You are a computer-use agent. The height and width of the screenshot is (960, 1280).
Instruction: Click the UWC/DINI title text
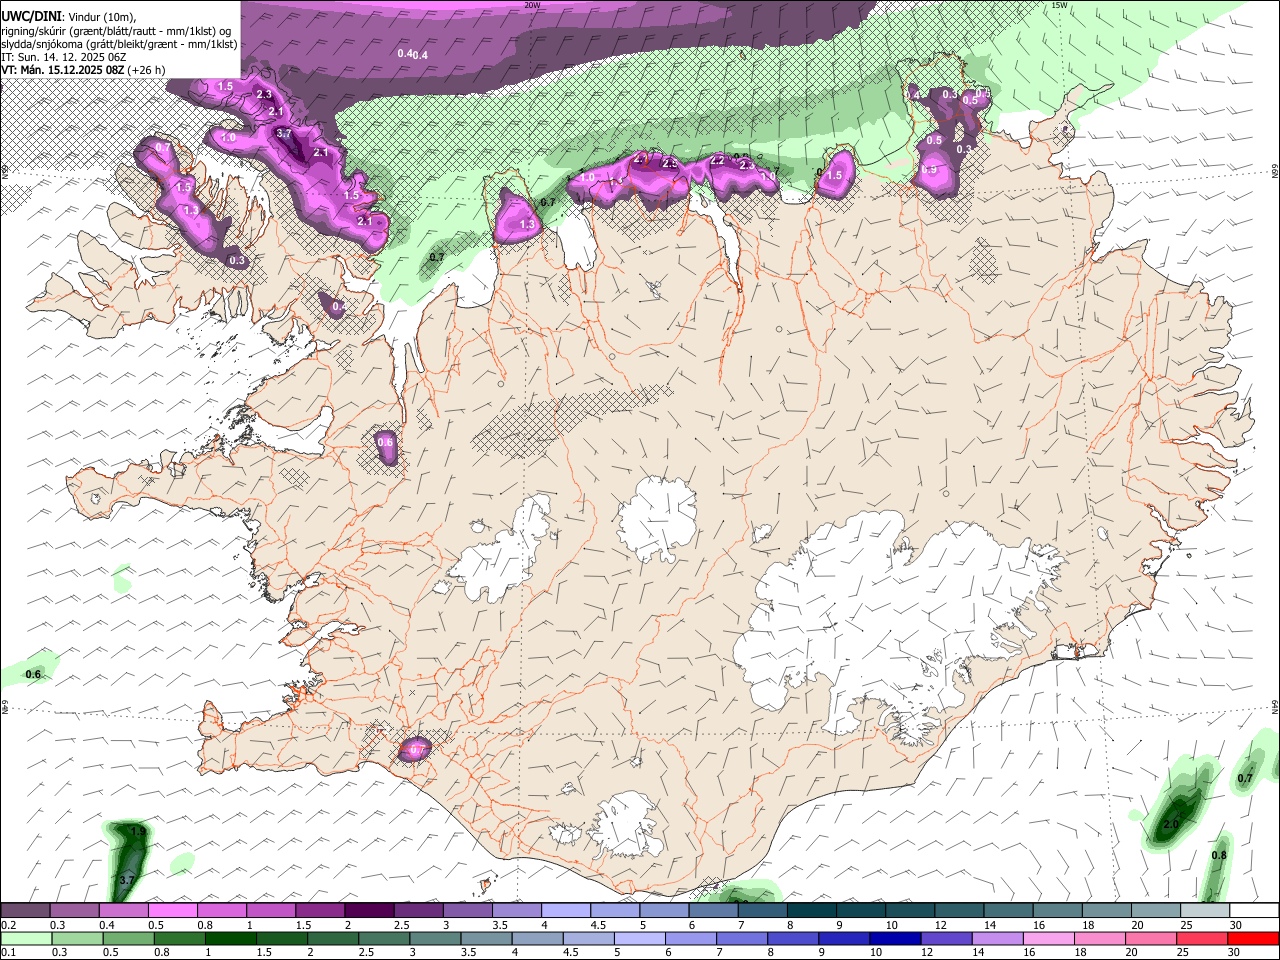click(32, 16)
